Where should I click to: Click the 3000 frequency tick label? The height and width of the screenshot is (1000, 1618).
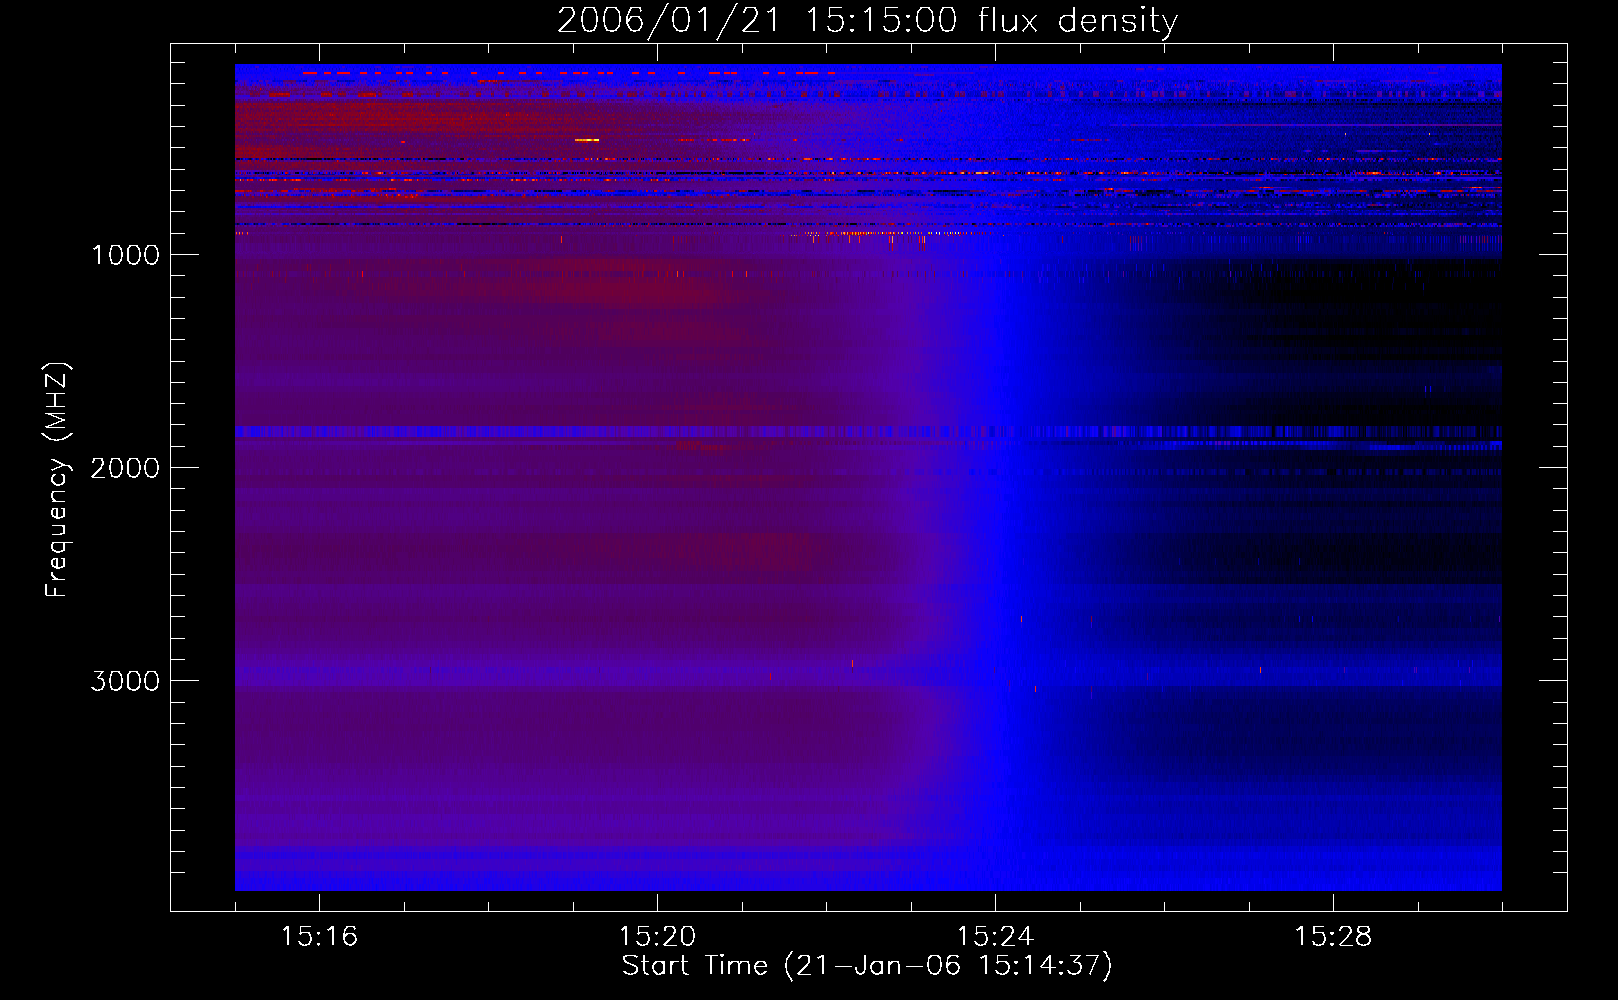[x=125, y=681]
